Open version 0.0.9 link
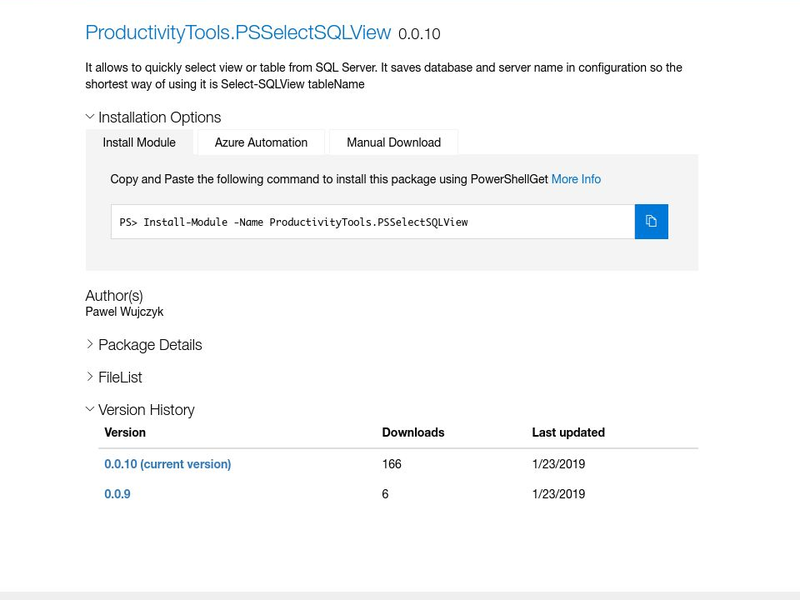This screenshot has width=800, height=600. [117, 494]
